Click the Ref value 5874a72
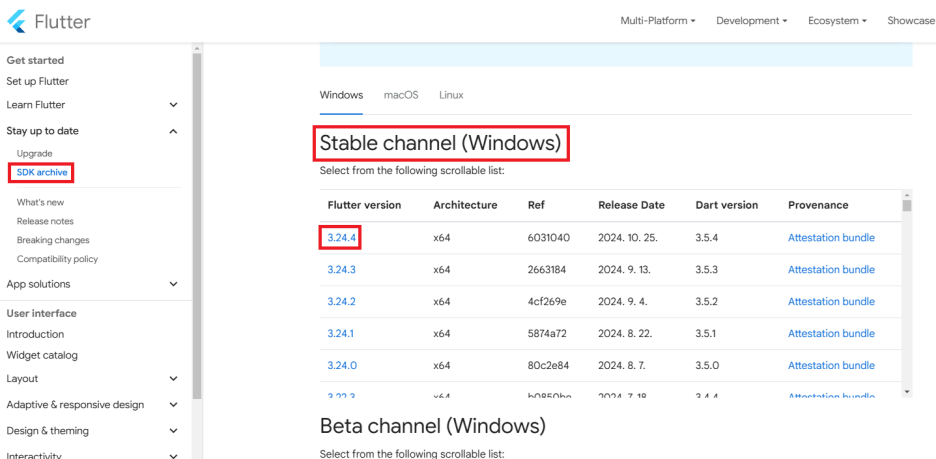 click(548, 334)
